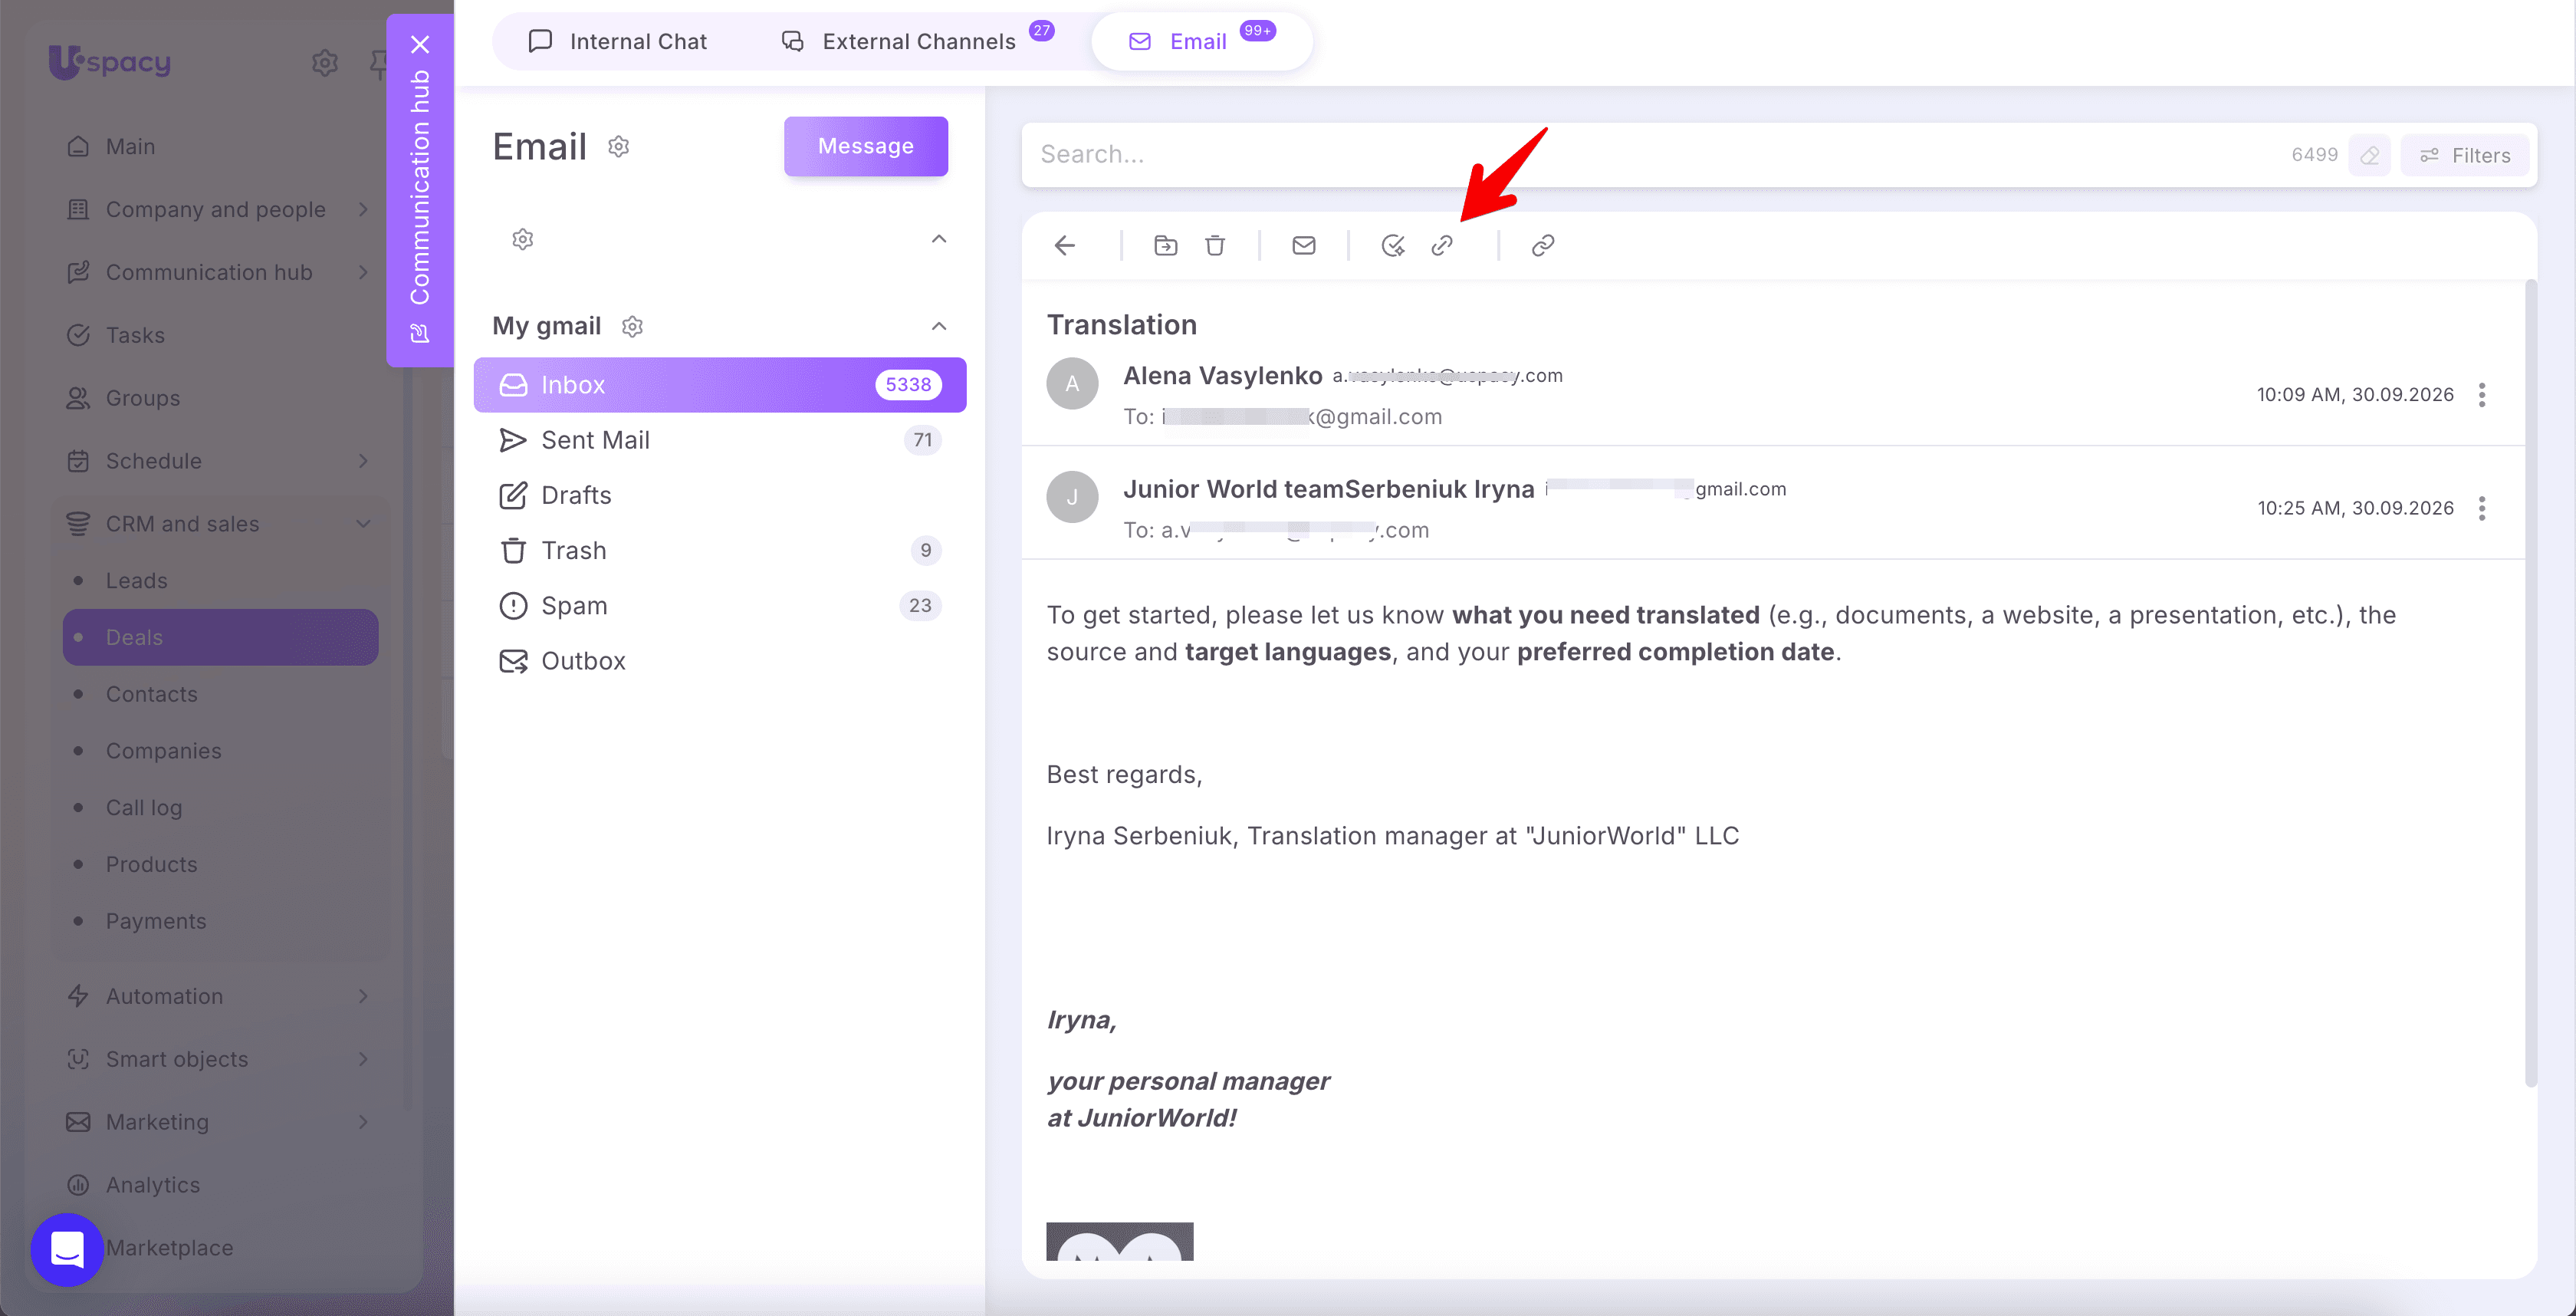Open Leads under CRM and sales
Image resolution: width=2576 pixels, height=1316 pixels.
(137, 581)
